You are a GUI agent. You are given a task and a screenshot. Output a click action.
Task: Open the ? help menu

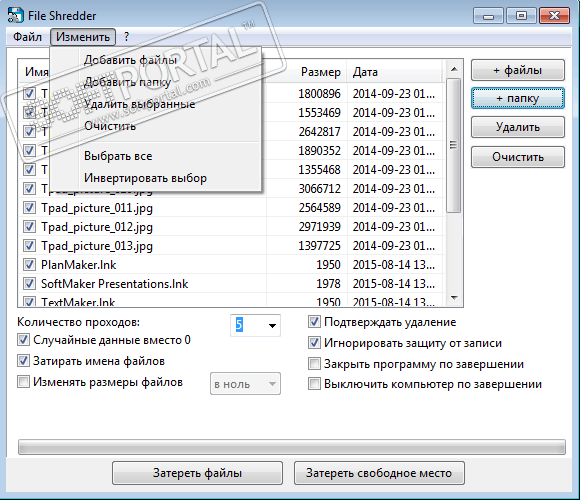[x=127, y=37]
